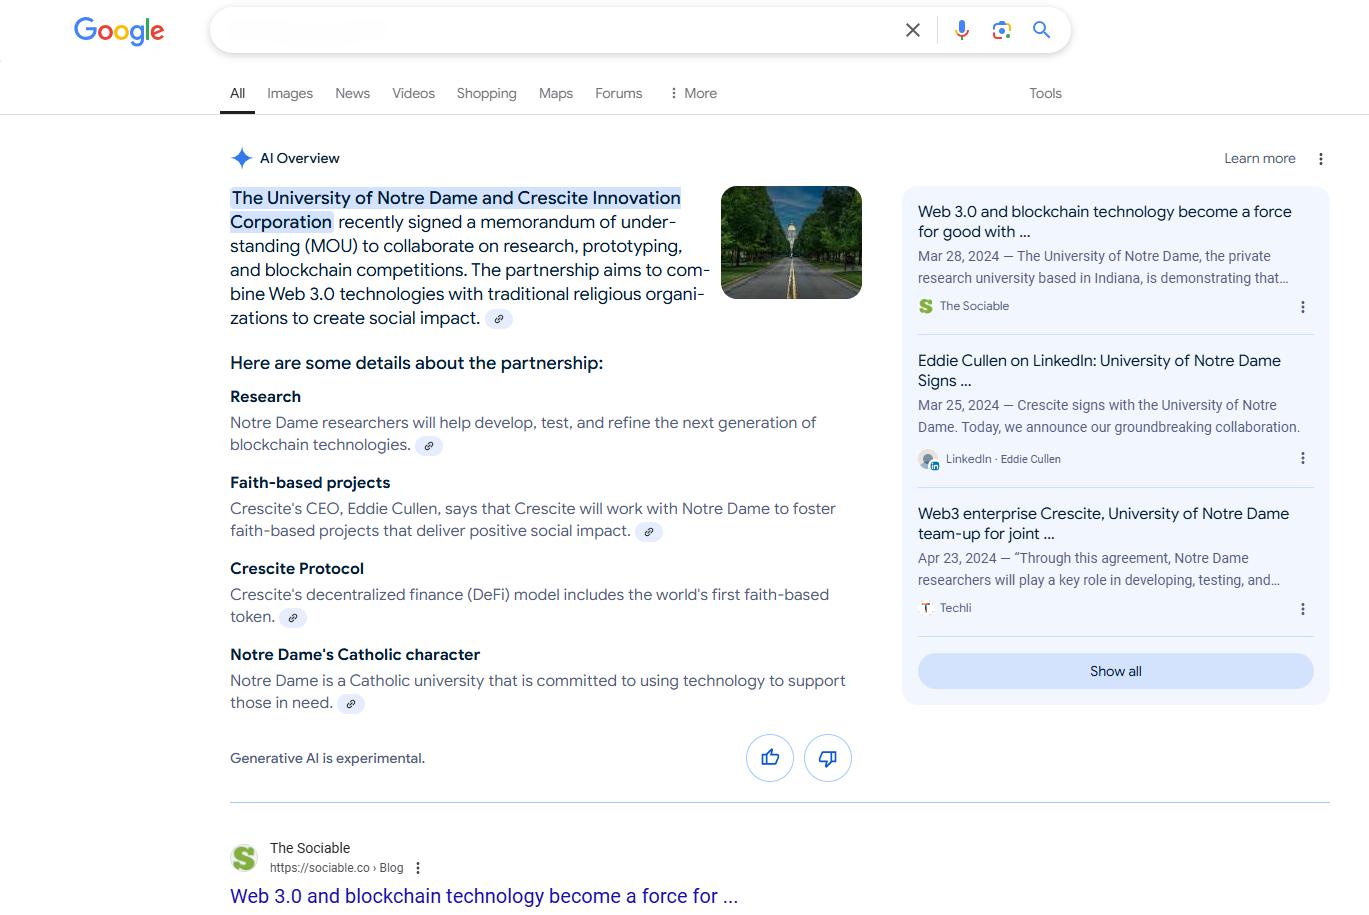Click the 'Crescite Protocol' heading
Screen dimensions: 1369x915
(297, 569)
